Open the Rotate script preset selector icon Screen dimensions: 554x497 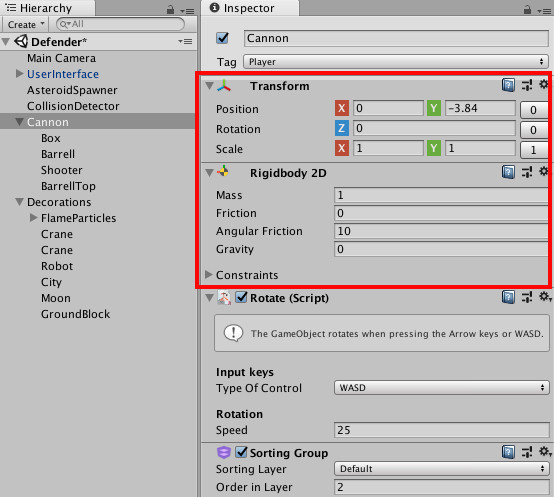(x=527, y=297)
